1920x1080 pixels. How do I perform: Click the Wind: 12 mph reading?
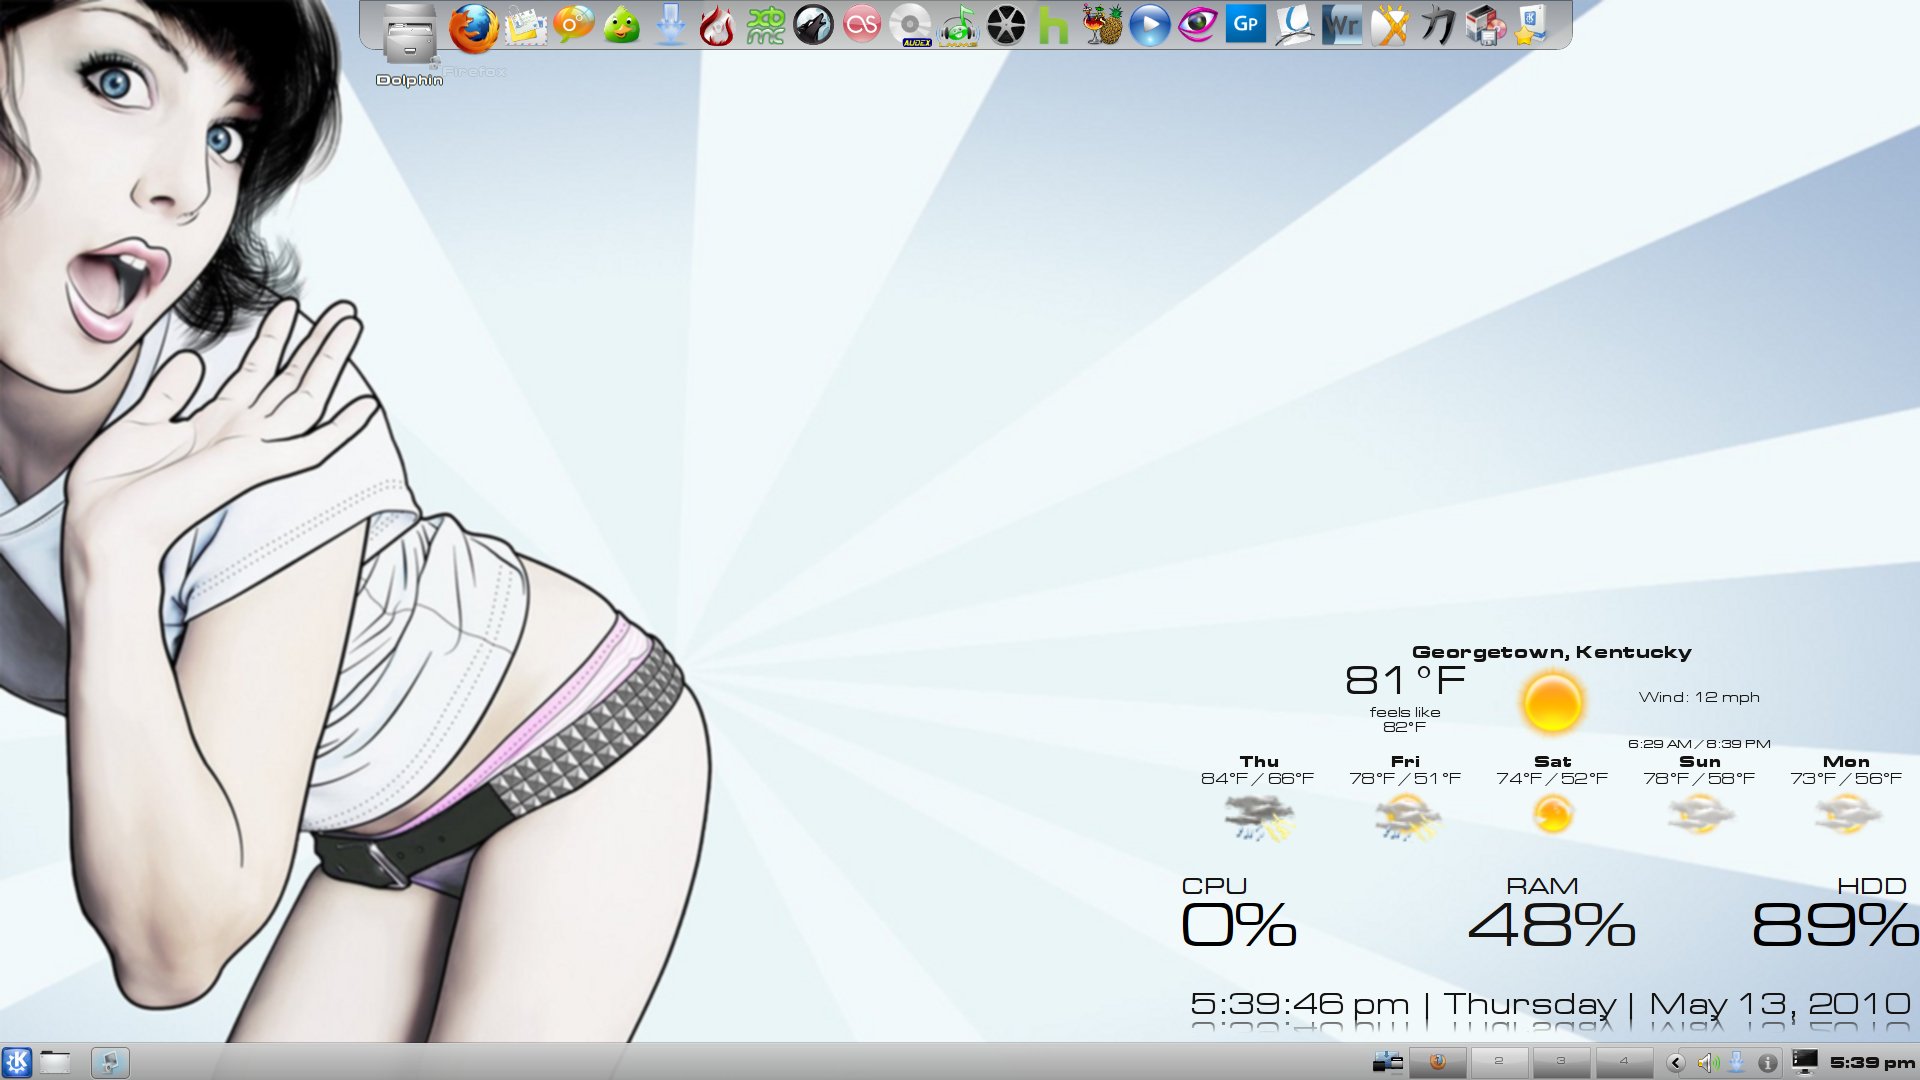1699,697
